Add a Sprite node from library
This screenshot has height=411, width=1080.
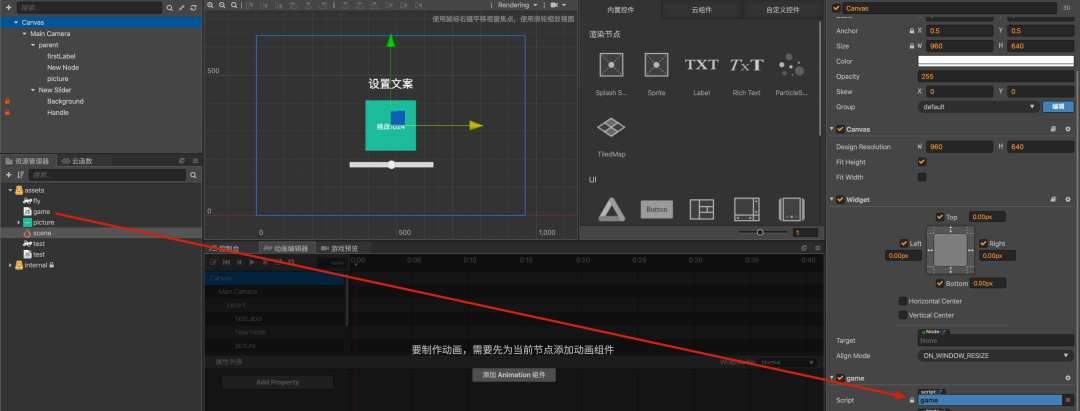(656, 65)
